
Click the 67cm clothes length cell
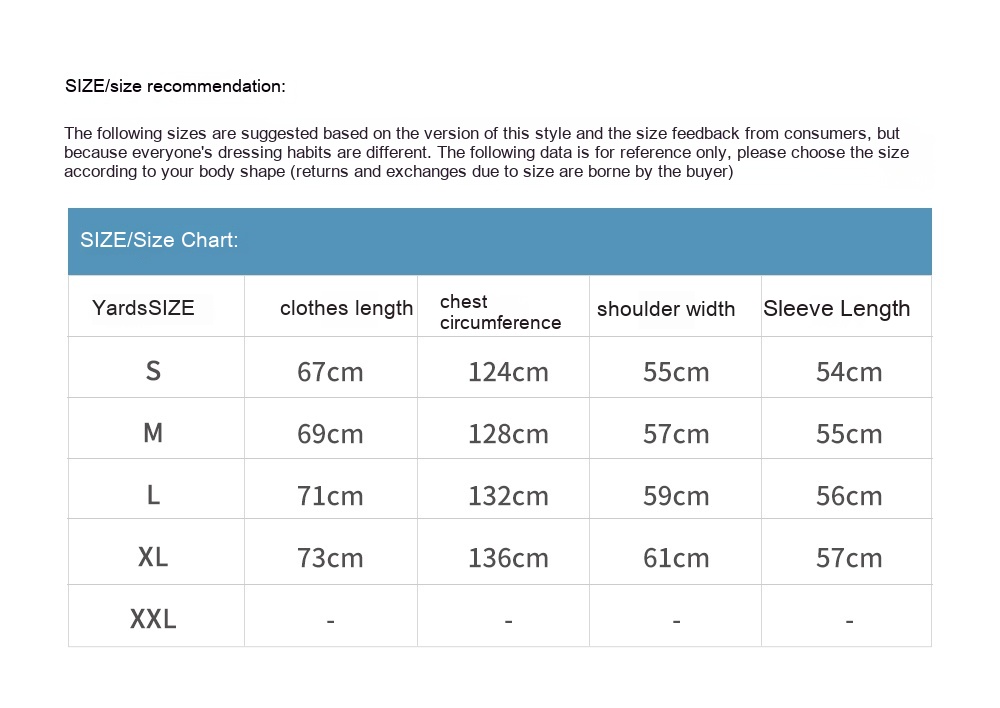(x=330, y=372)
